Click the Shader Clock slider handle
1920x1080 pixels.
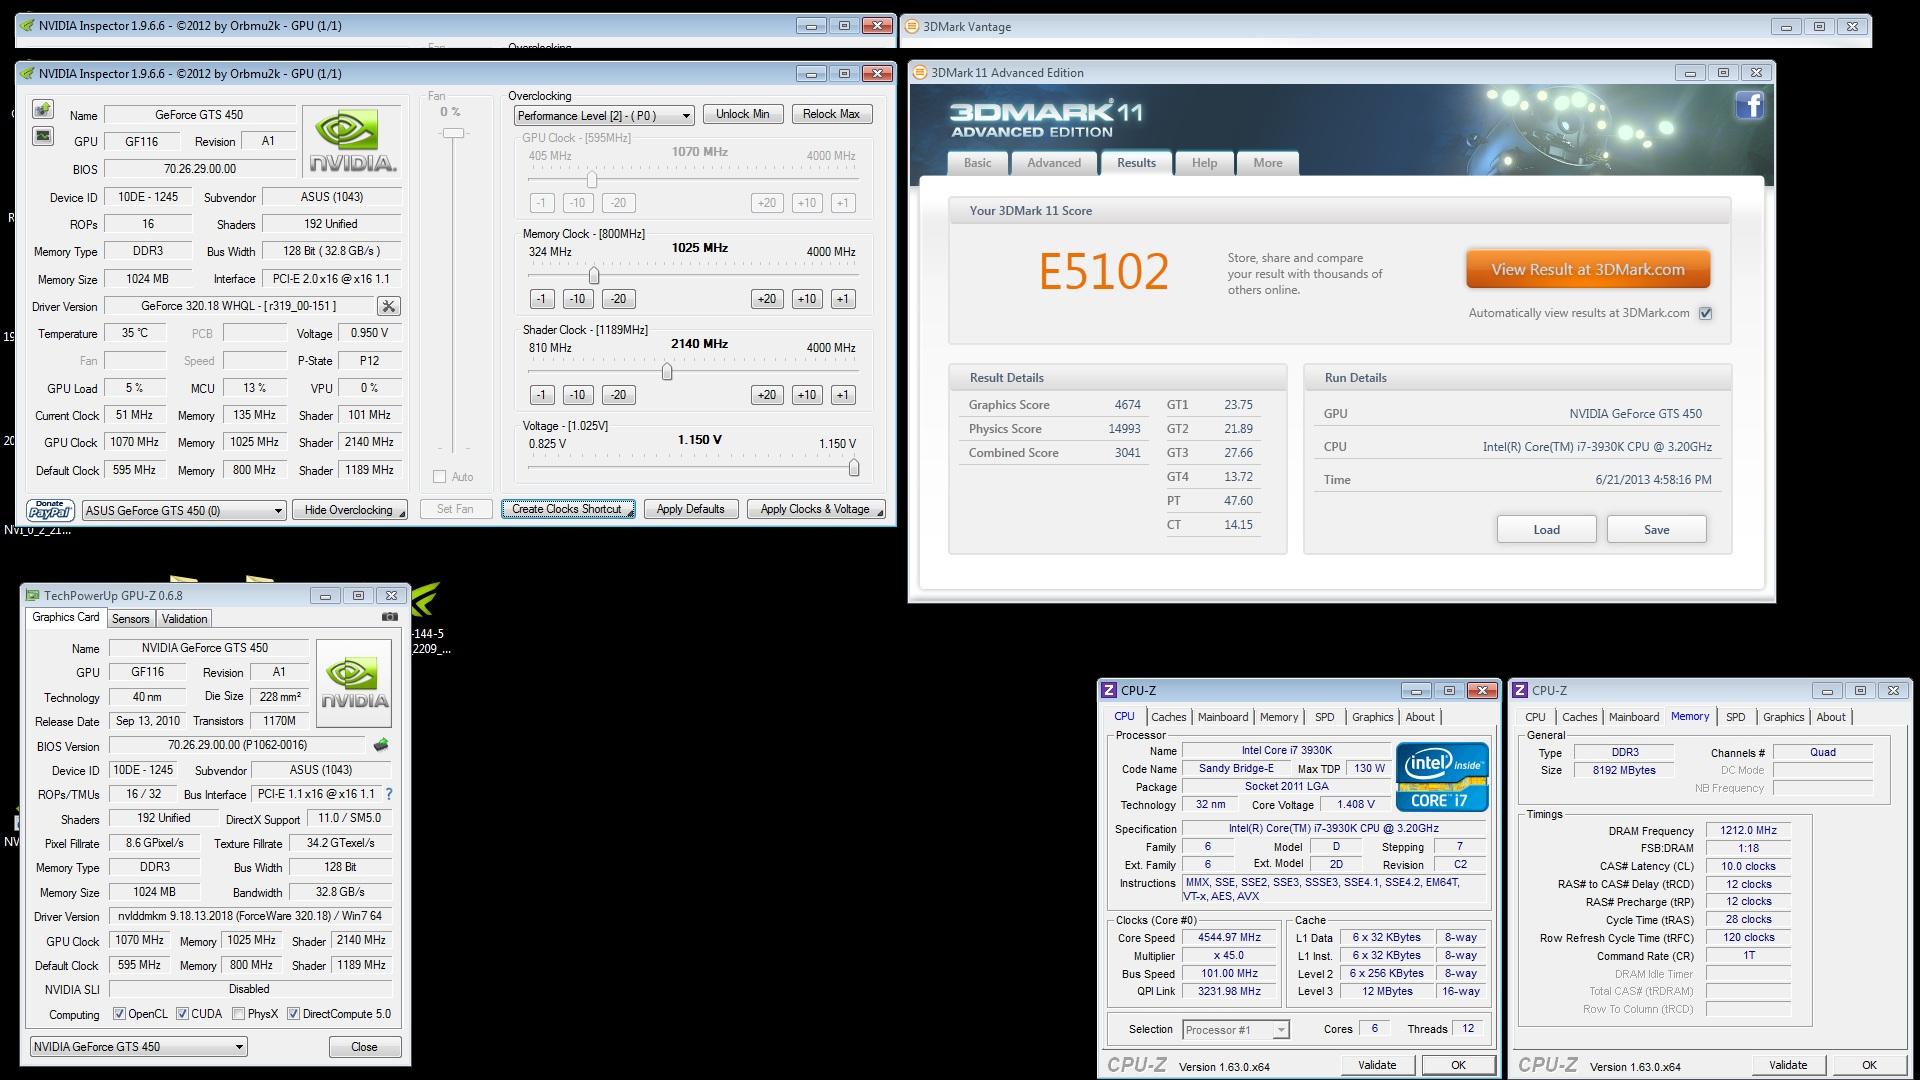(x=667, y=372)
